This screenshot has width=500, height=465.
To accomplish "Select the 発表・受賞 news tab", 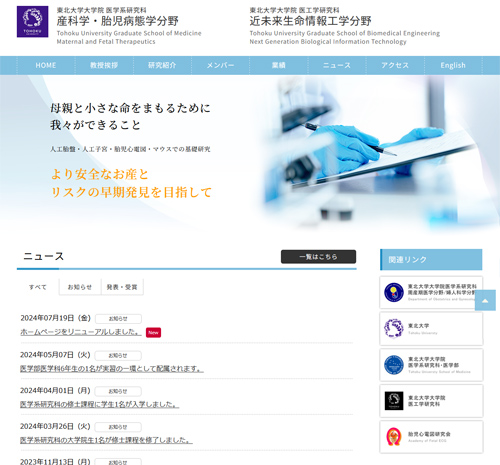I will point(122,287).
